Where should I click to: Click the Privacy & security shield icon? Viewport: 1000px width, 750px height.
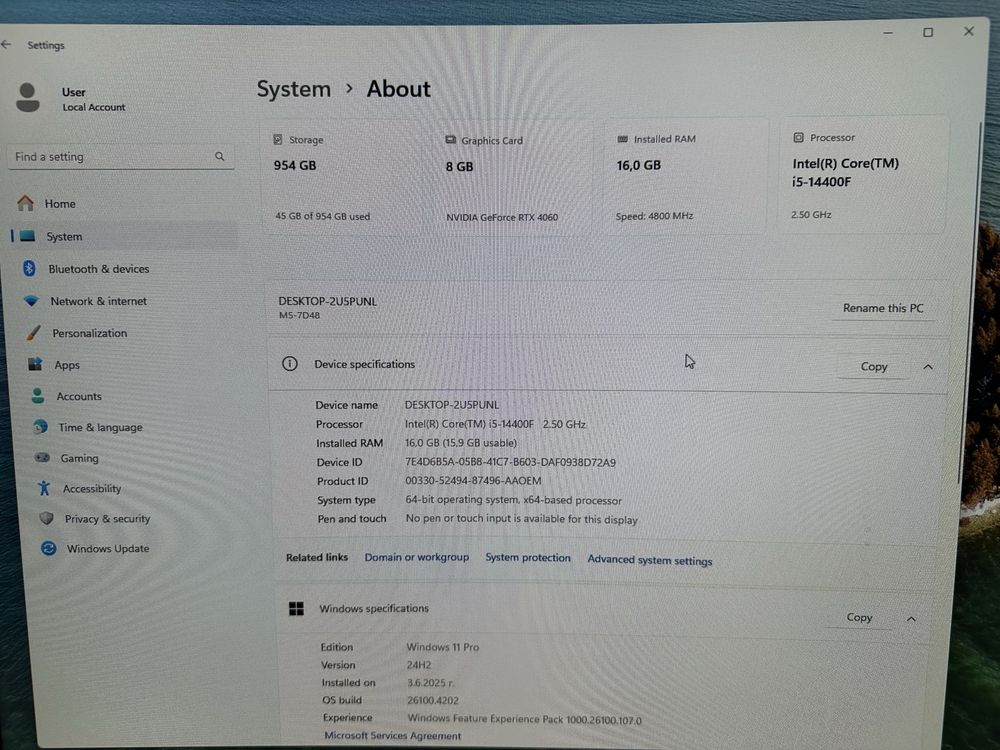click(x=47, y=518)
